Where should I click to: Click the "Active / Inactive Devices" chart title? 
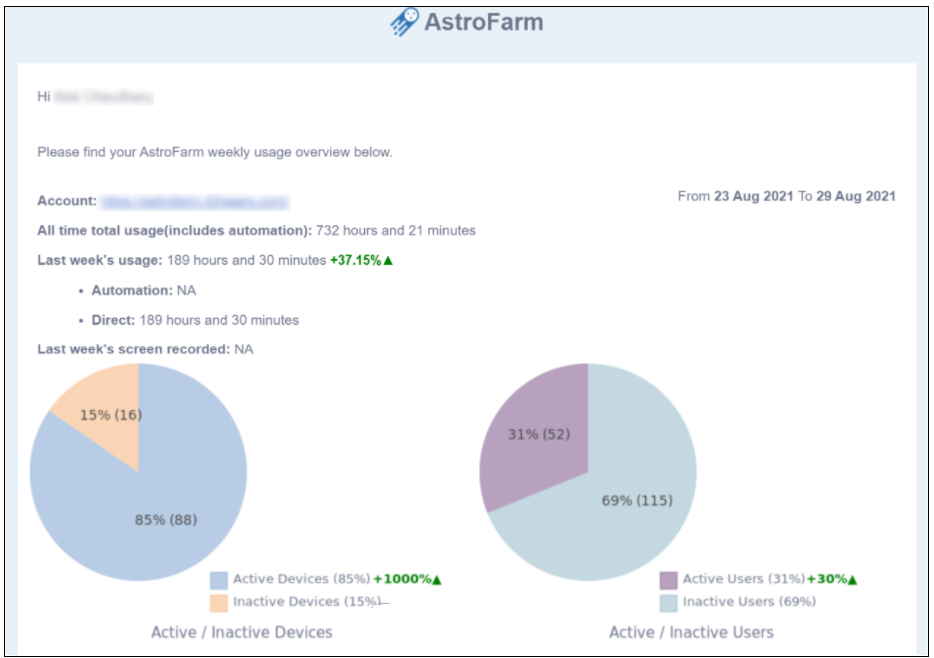tap(241, 632)
